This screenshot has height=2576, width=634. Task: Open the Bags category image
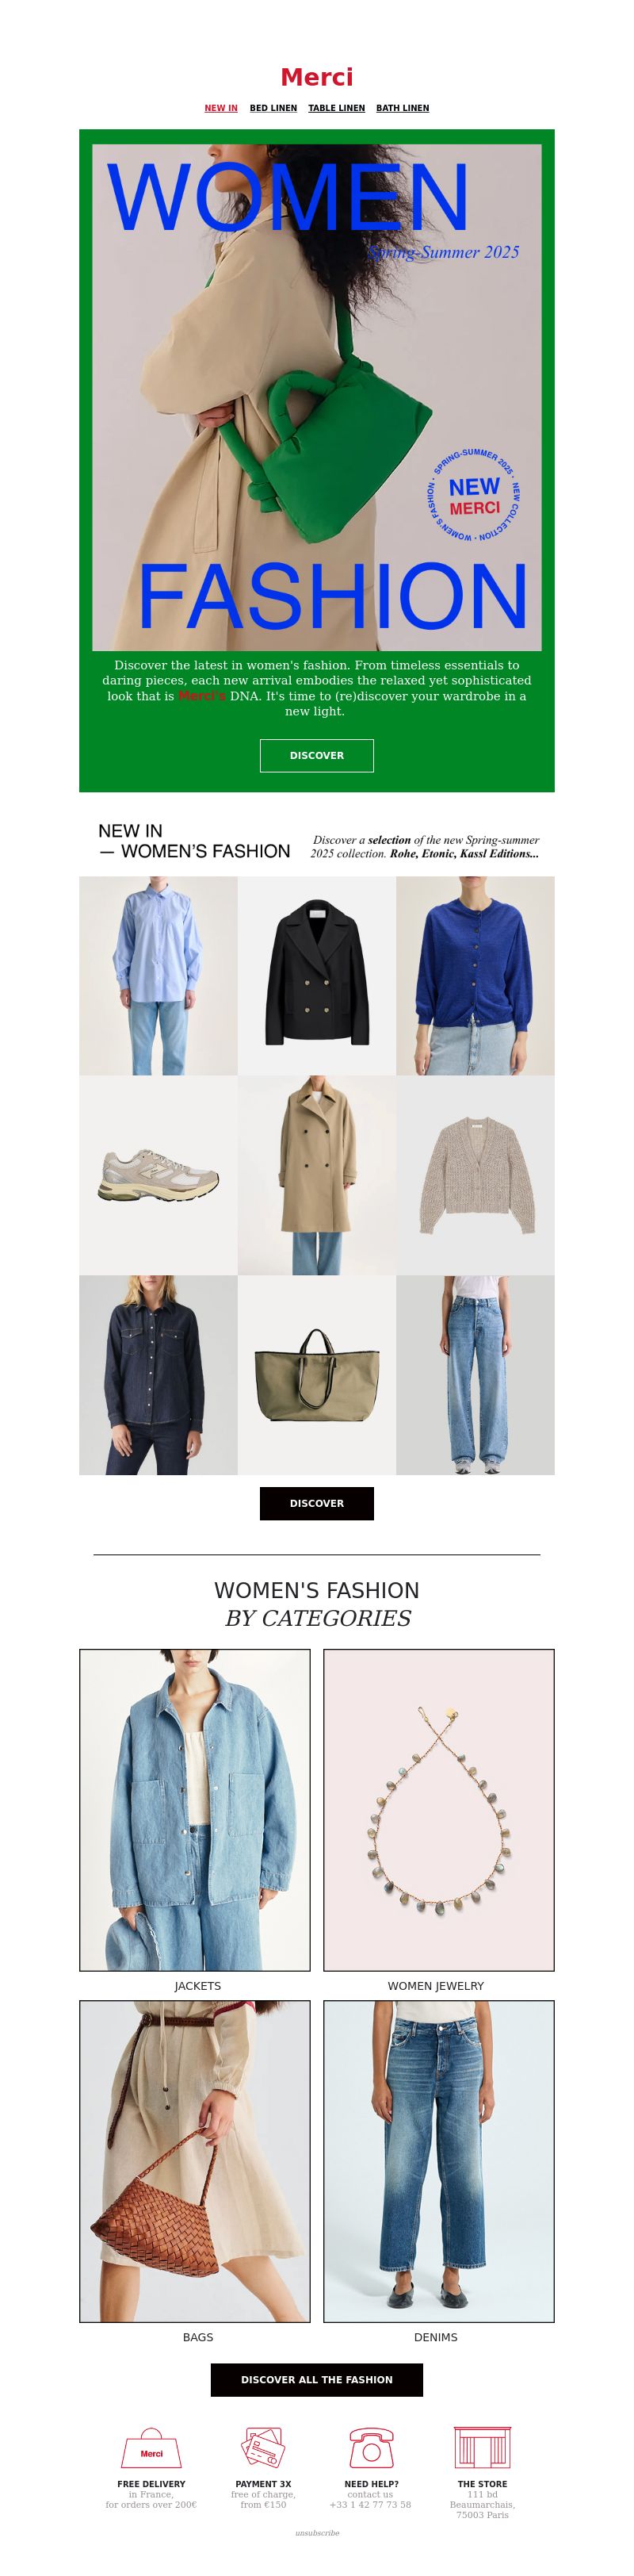[x=195, y=2161]
